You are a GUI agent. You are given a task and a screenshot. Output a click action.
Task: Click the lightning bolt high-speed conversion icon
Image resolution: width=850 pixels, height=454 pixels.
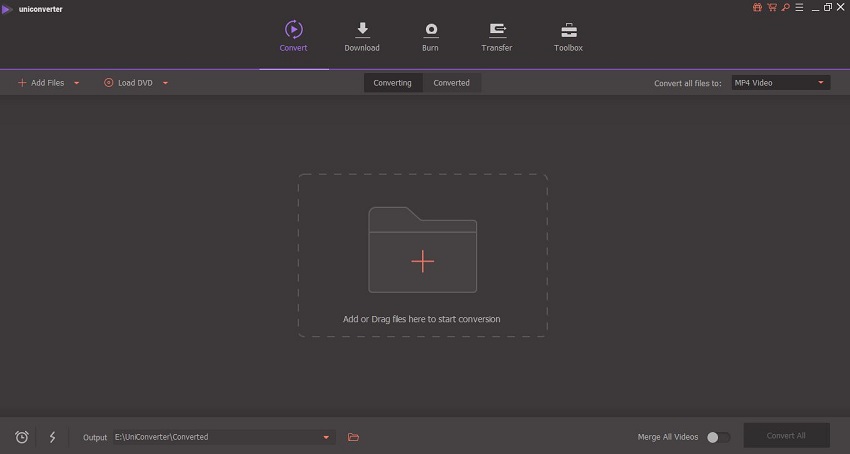pyautogui.click(x=52, y=437)
